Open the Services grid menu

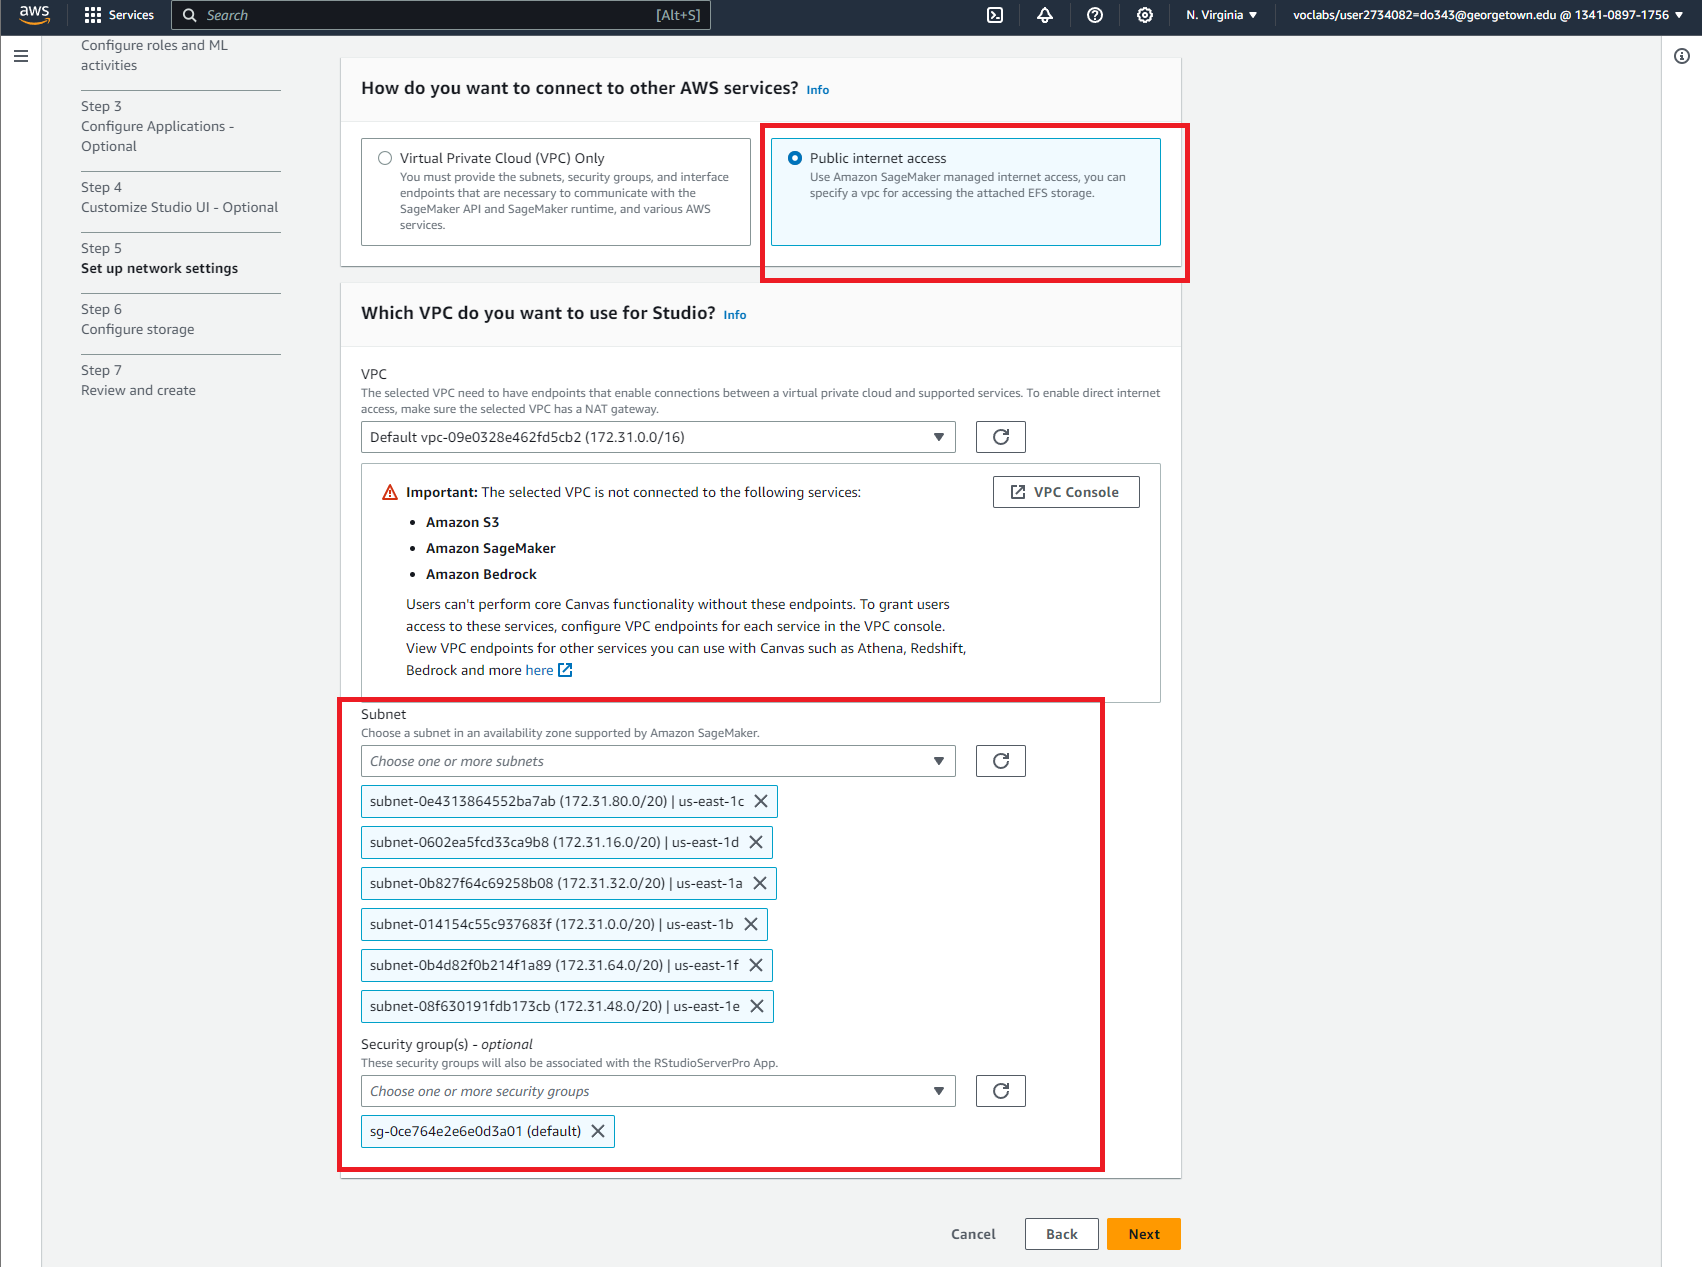[119, 15]
